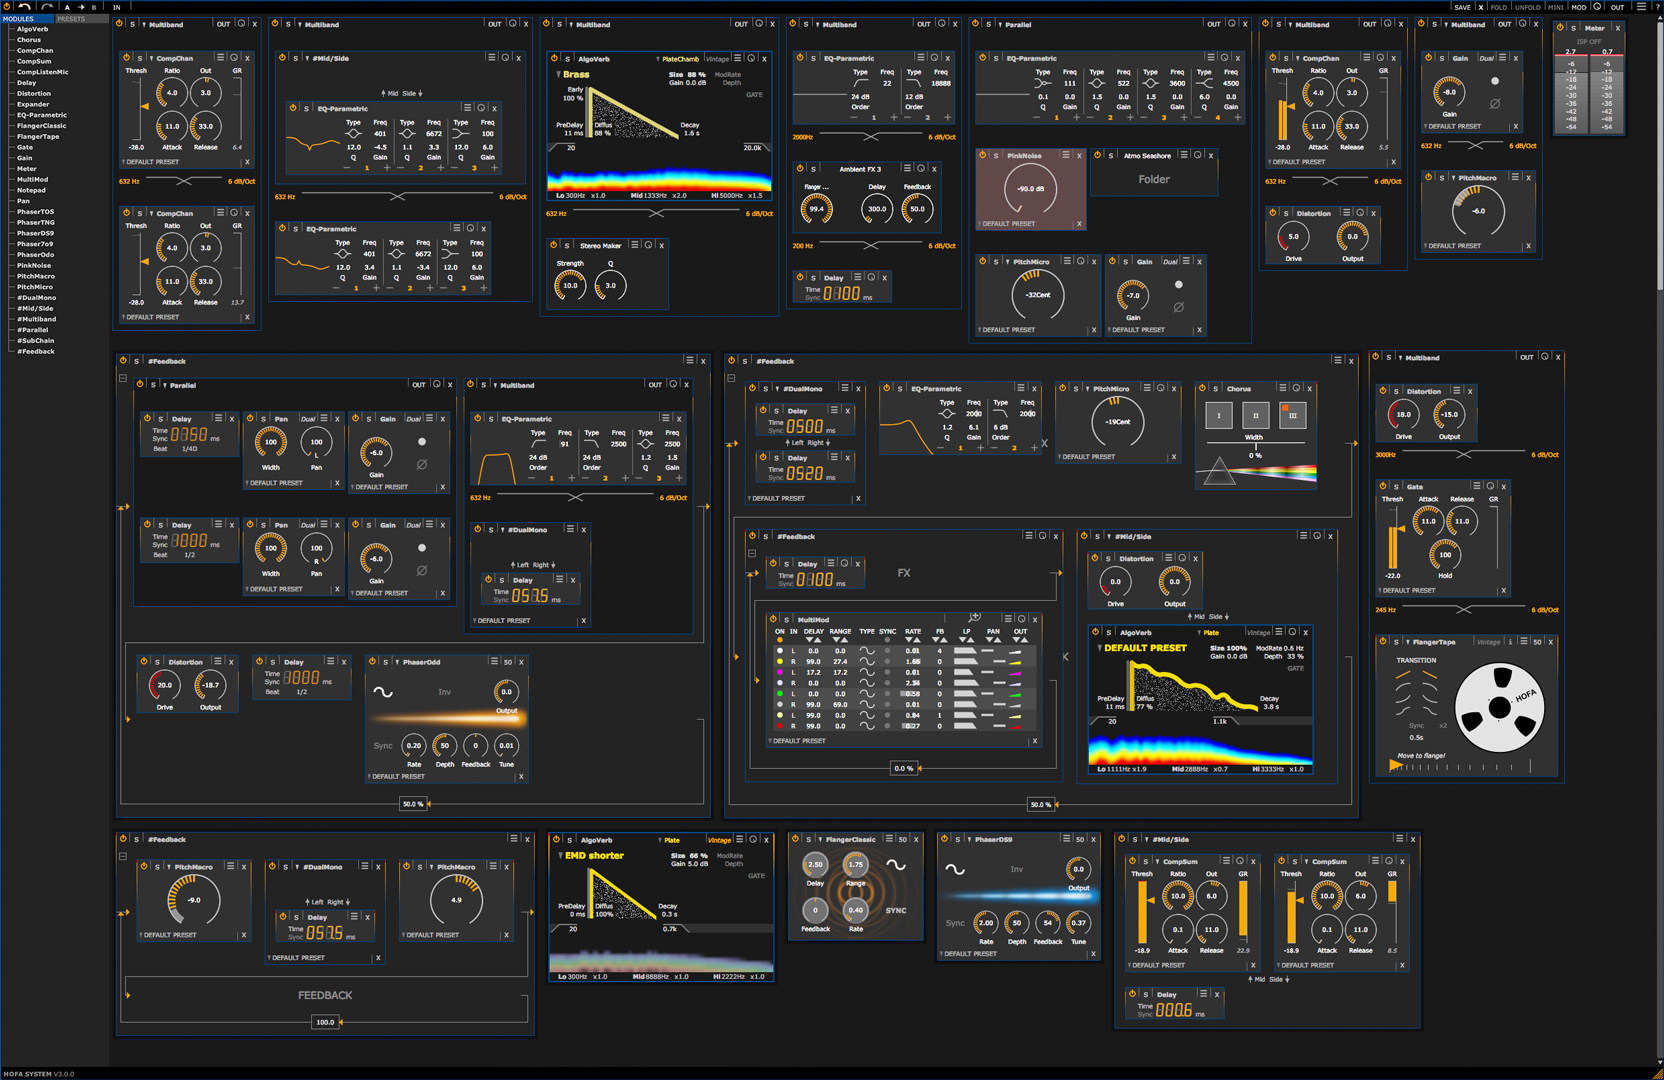Toggle power of PinkNoise module

983,155
